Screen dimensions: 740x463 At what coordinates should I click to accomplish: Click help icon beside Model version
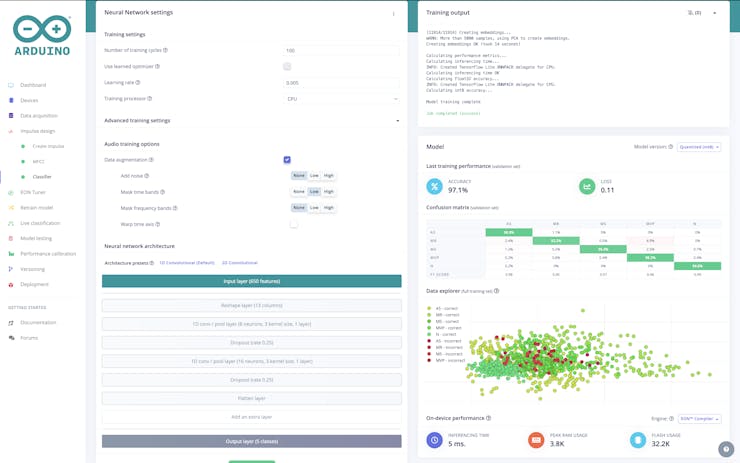click(x=671, y=147)
